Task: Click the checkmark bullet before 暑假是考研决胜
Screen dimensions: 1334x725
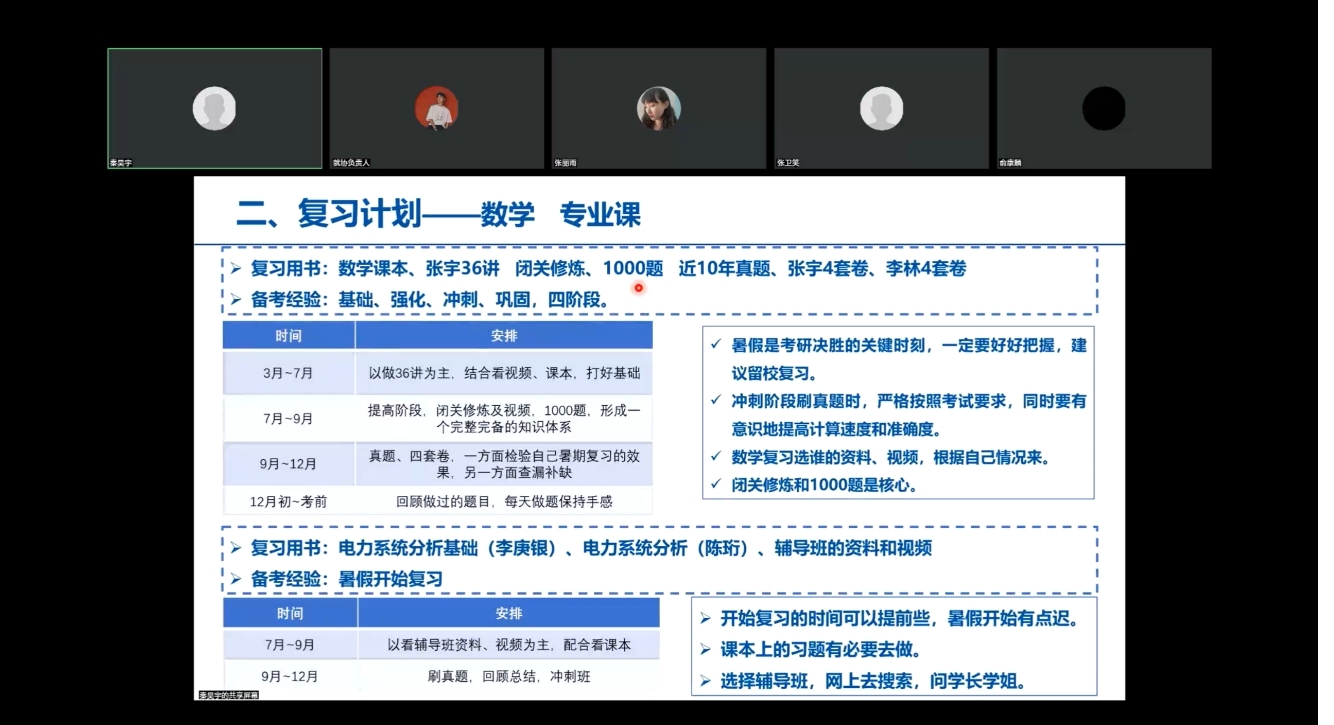Action: 716,345
